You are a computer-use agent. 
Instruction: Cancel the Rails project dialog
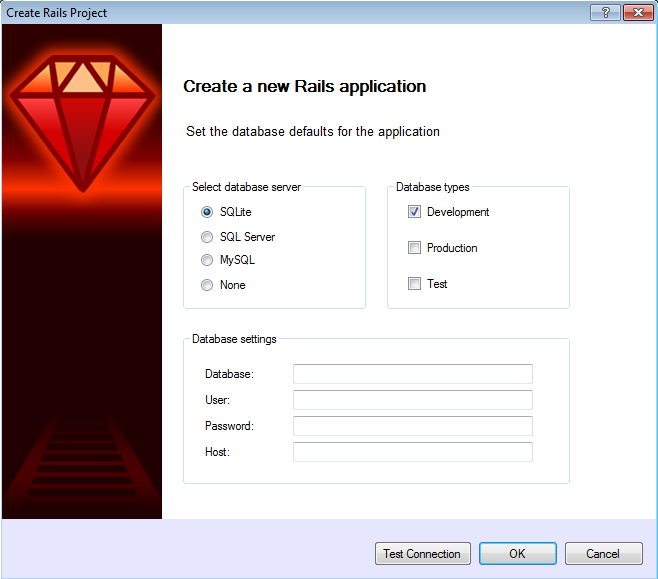pos(603,553)
